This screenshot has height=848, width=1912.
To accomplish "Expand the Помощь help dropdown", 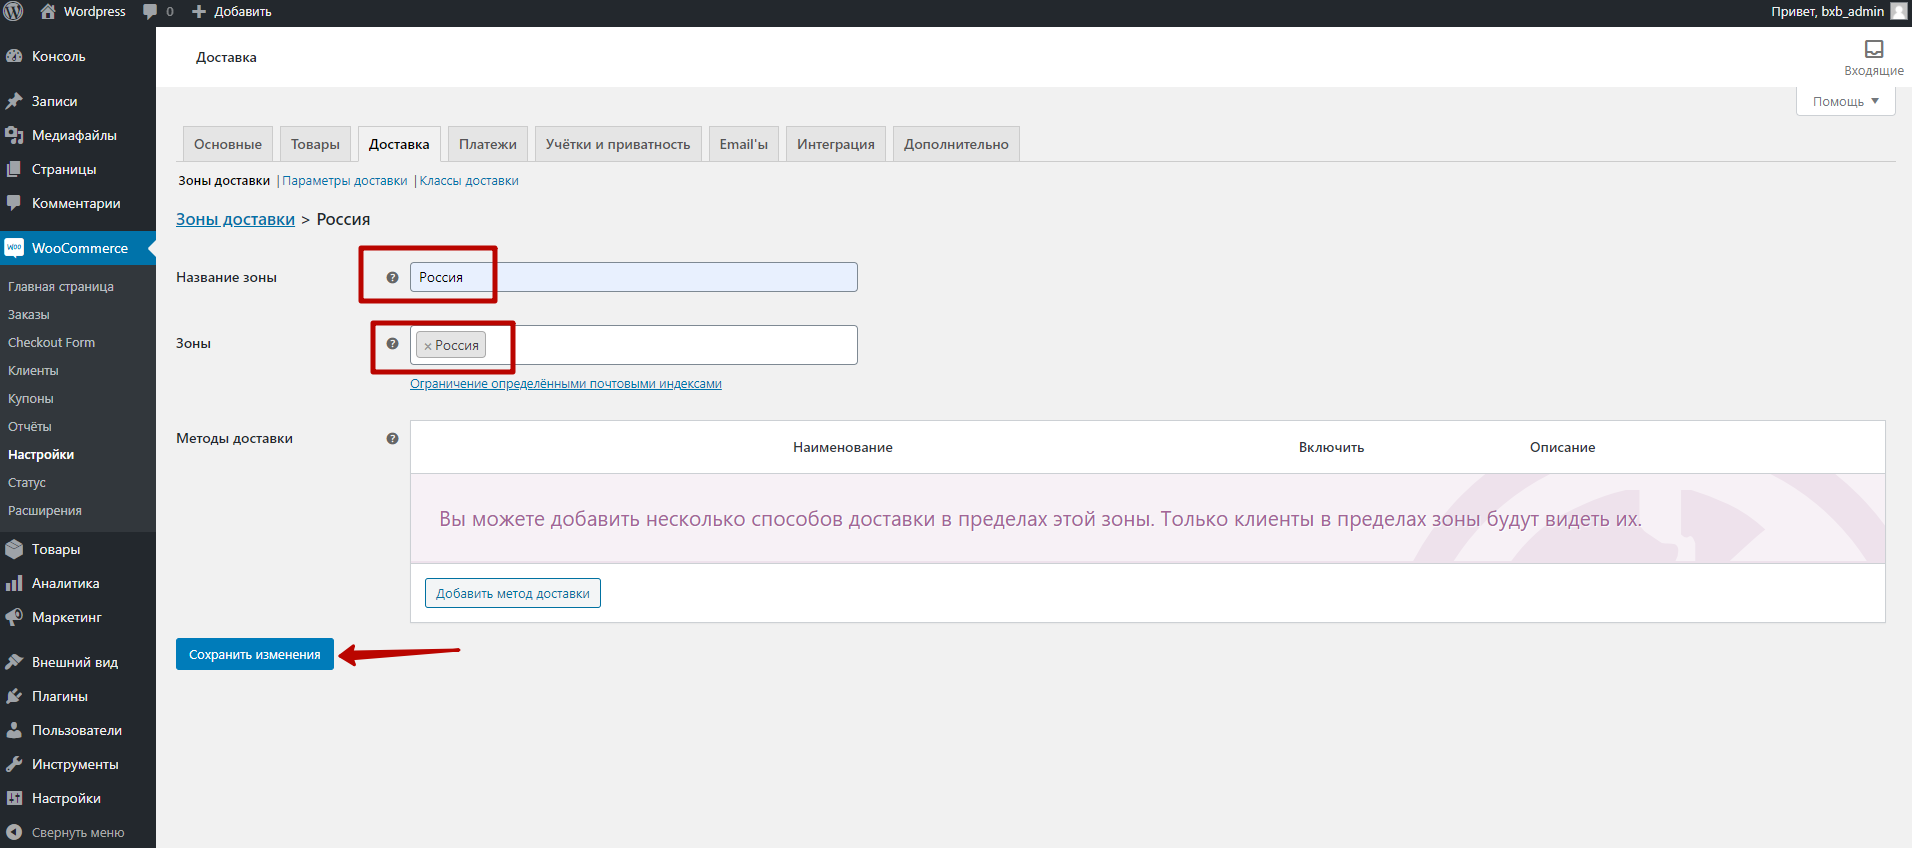I will (1846, 101).
